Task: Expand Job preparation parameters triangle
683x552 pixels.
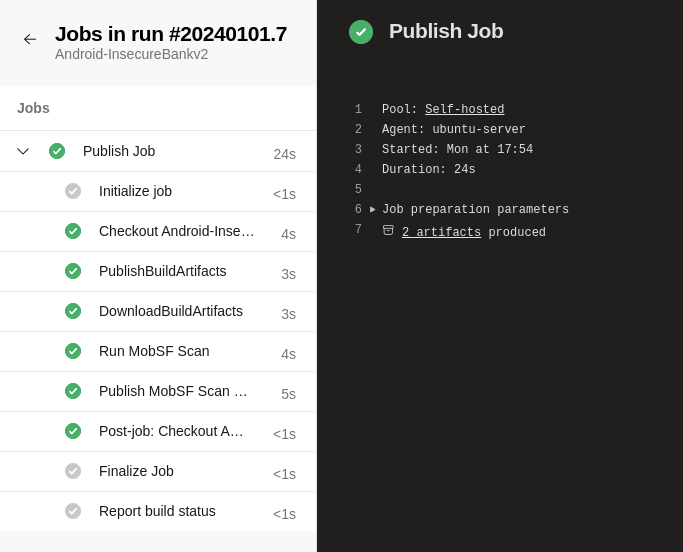Action: (372, 210)
